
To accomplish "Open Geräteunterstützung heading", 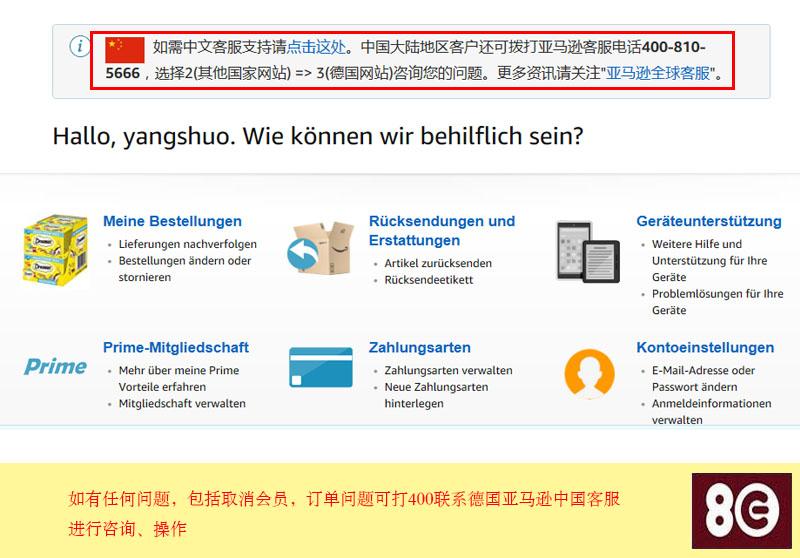I will click(x=709, y=221).
